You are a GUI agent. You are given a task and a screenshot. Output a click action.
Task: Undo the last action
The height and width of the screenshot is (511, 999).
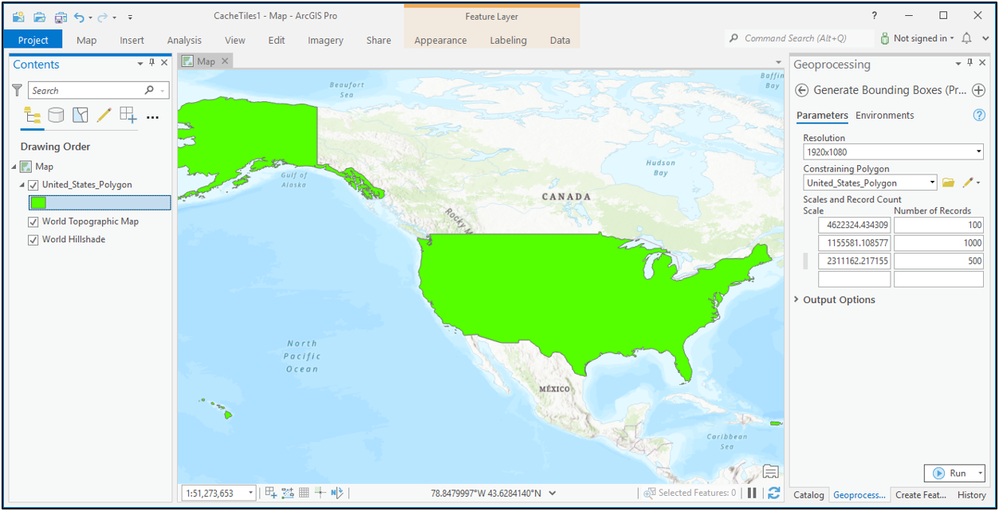(79, 17)
